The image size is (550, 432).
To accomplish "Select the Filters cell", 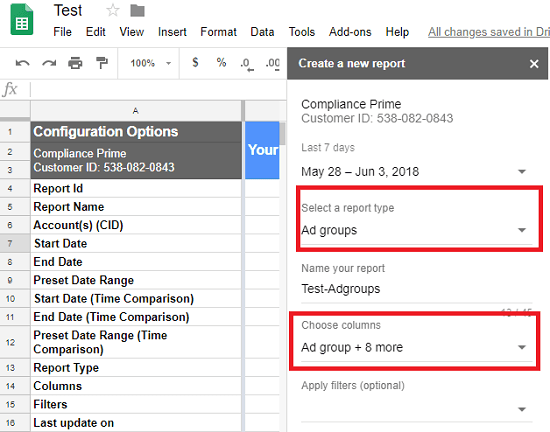I will pyautogui.click(x=136, y=404).
